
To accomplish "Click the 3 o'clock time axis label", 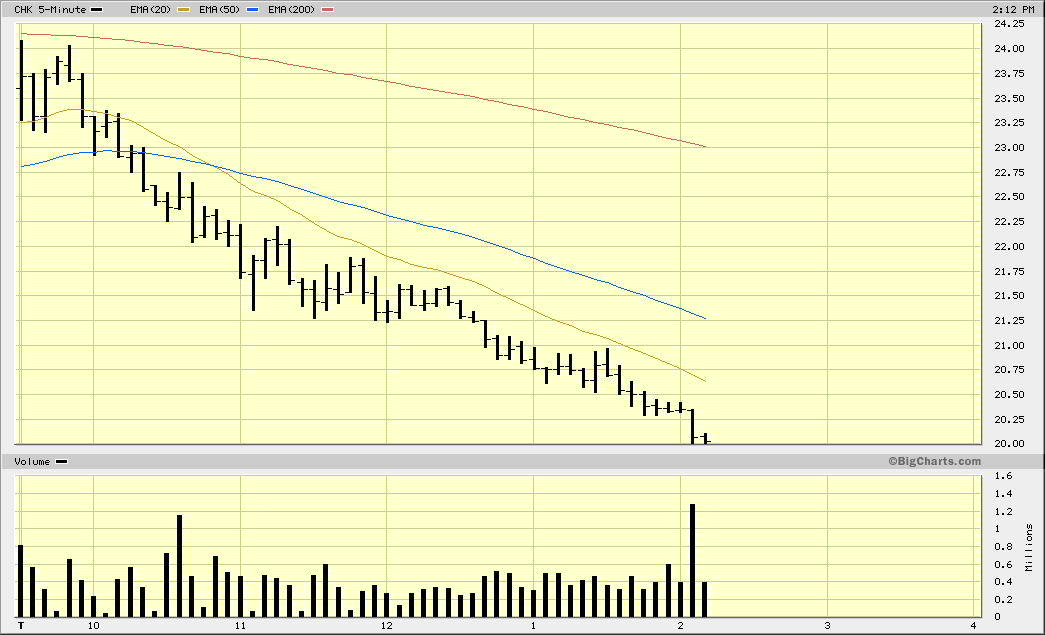I will 828,626.
